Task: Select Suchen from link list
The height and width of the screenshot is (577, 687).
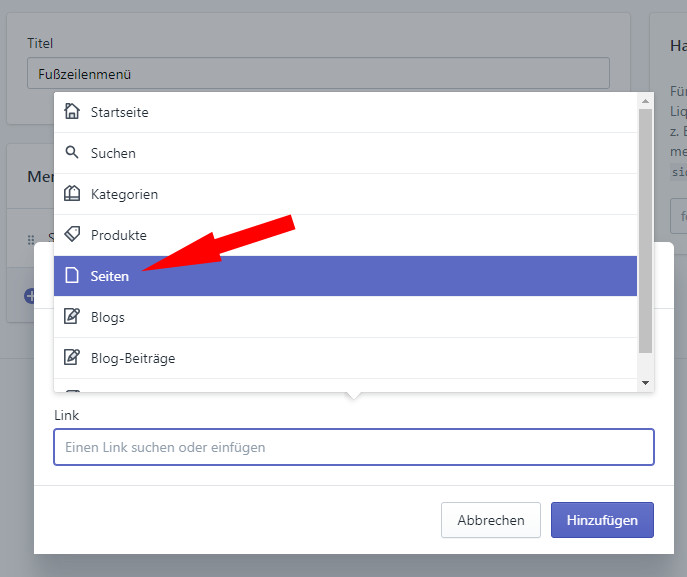Action: 345,153
